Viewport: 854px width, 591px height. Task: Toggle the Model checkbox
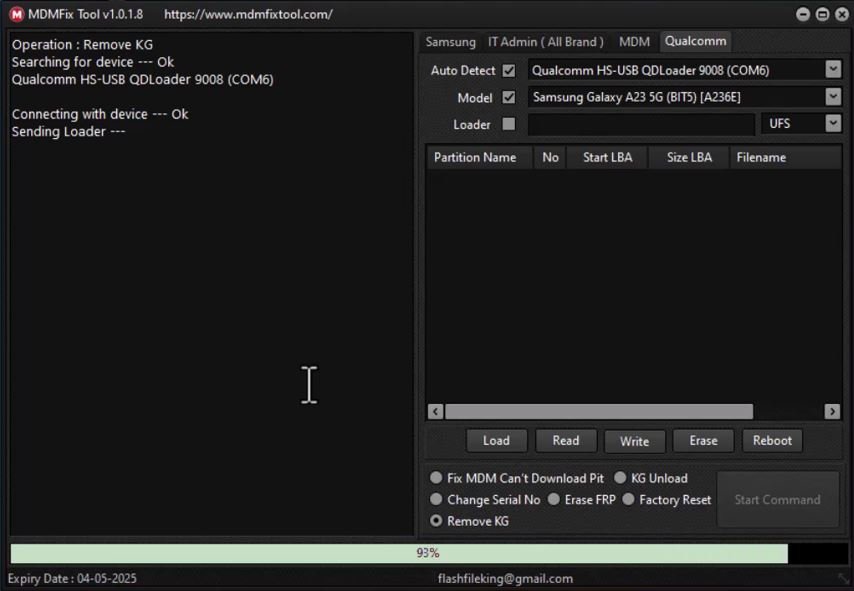509,98
